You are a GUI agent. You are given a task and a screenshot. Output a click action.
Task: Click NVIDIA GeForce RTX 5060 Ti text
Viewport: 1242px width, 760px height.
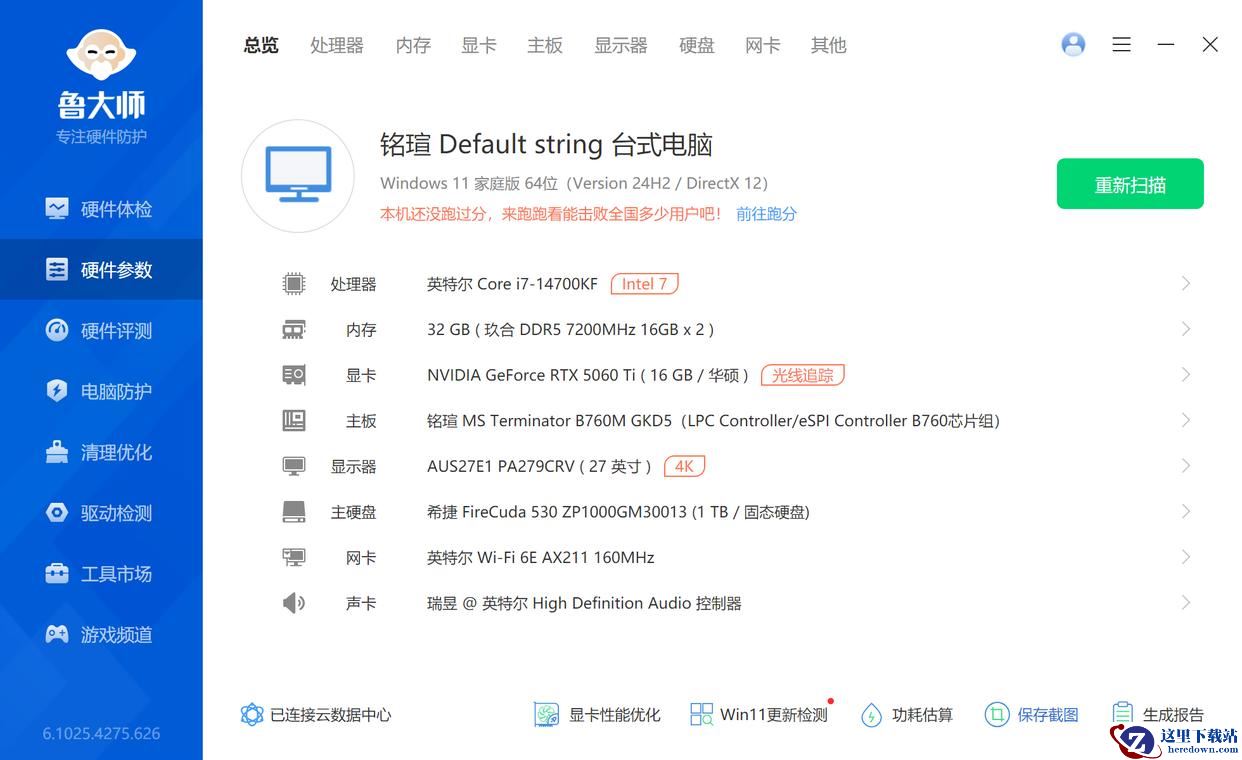click(589, 375)
